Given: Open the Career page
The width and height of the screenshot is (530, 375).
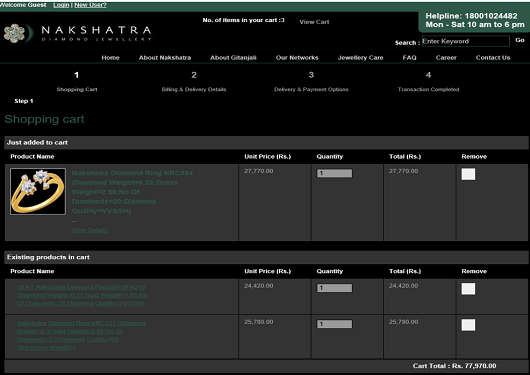Looking at the screenshot, I should tap(446, 57).
